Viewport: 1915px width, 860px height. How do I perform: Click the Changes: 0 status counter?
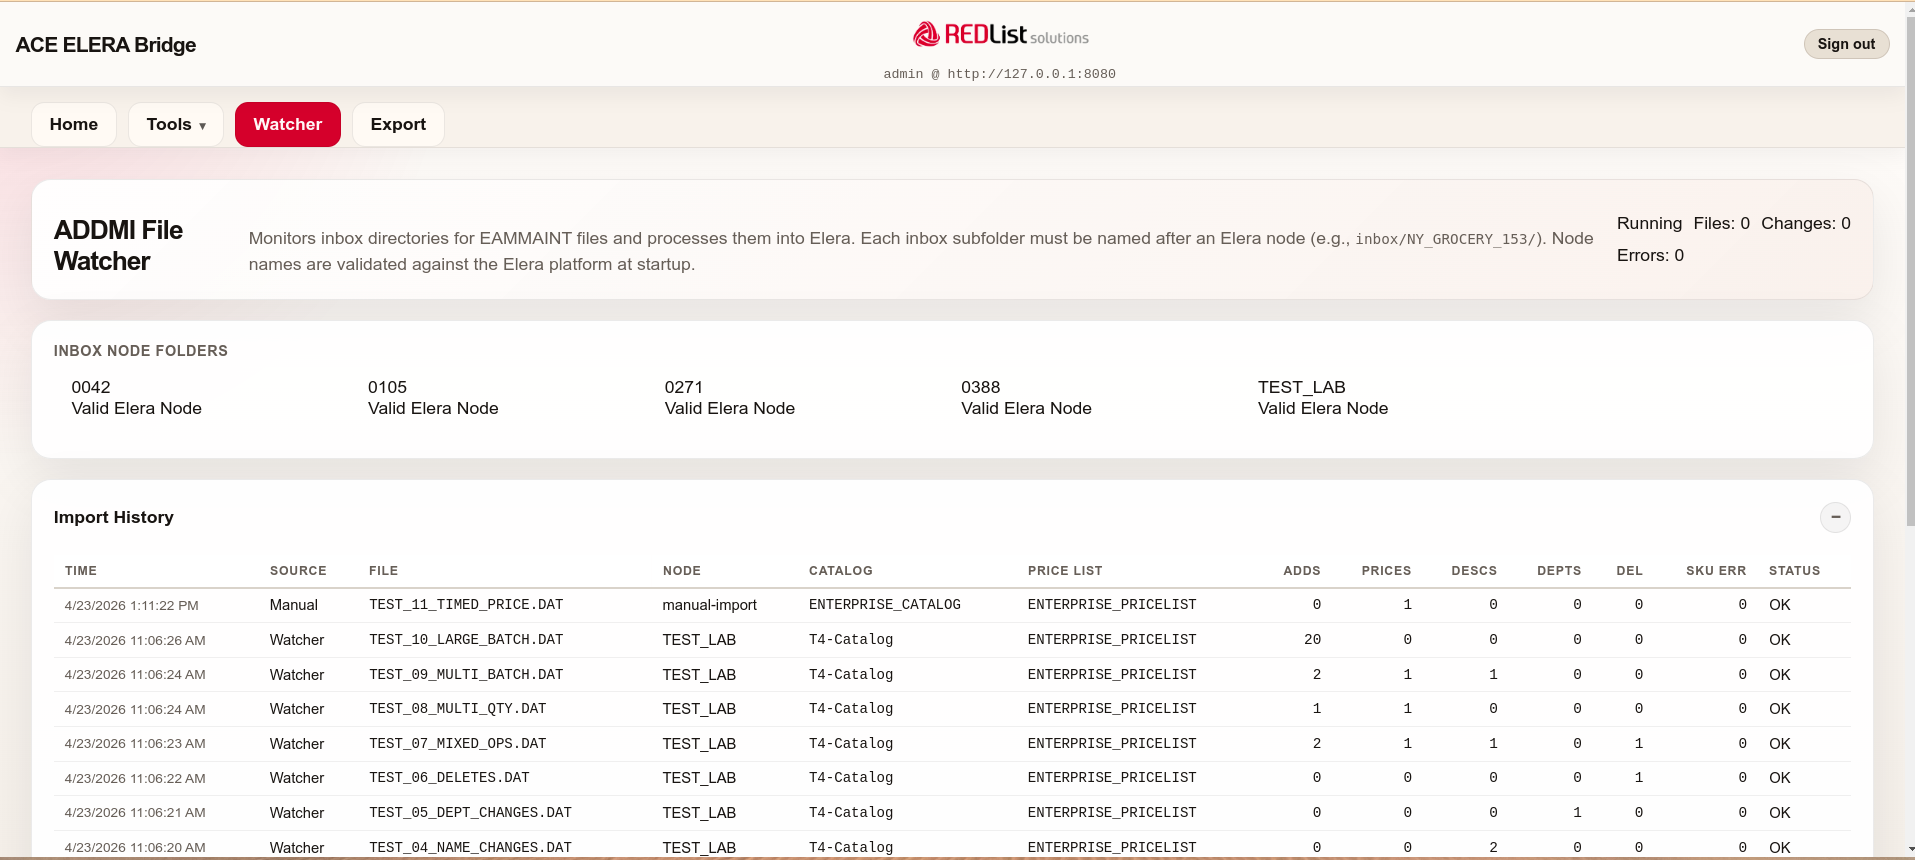(1805, 224)
